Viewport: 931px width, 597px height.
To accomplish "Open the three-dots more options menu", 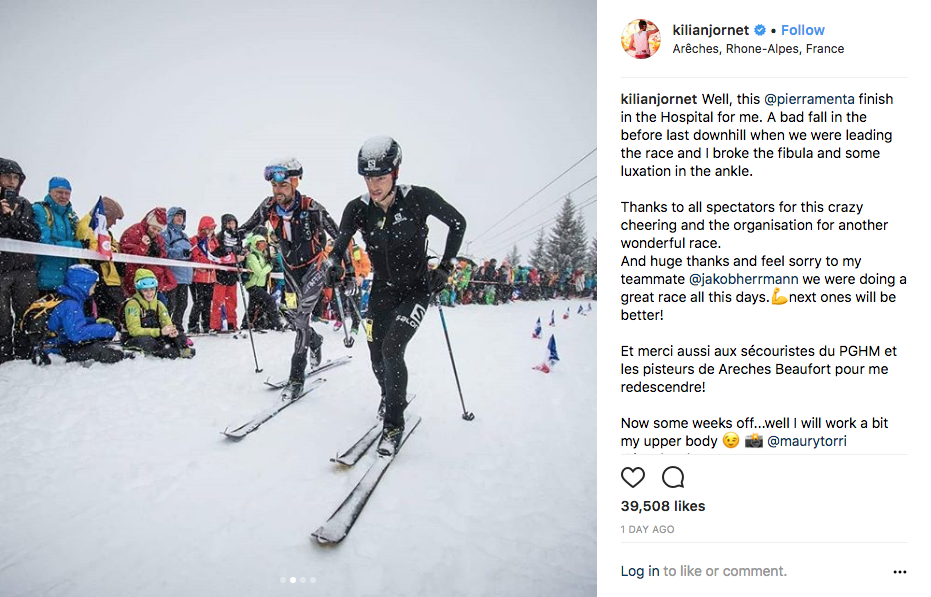I will pyautogui.click(x=900, y=571).
